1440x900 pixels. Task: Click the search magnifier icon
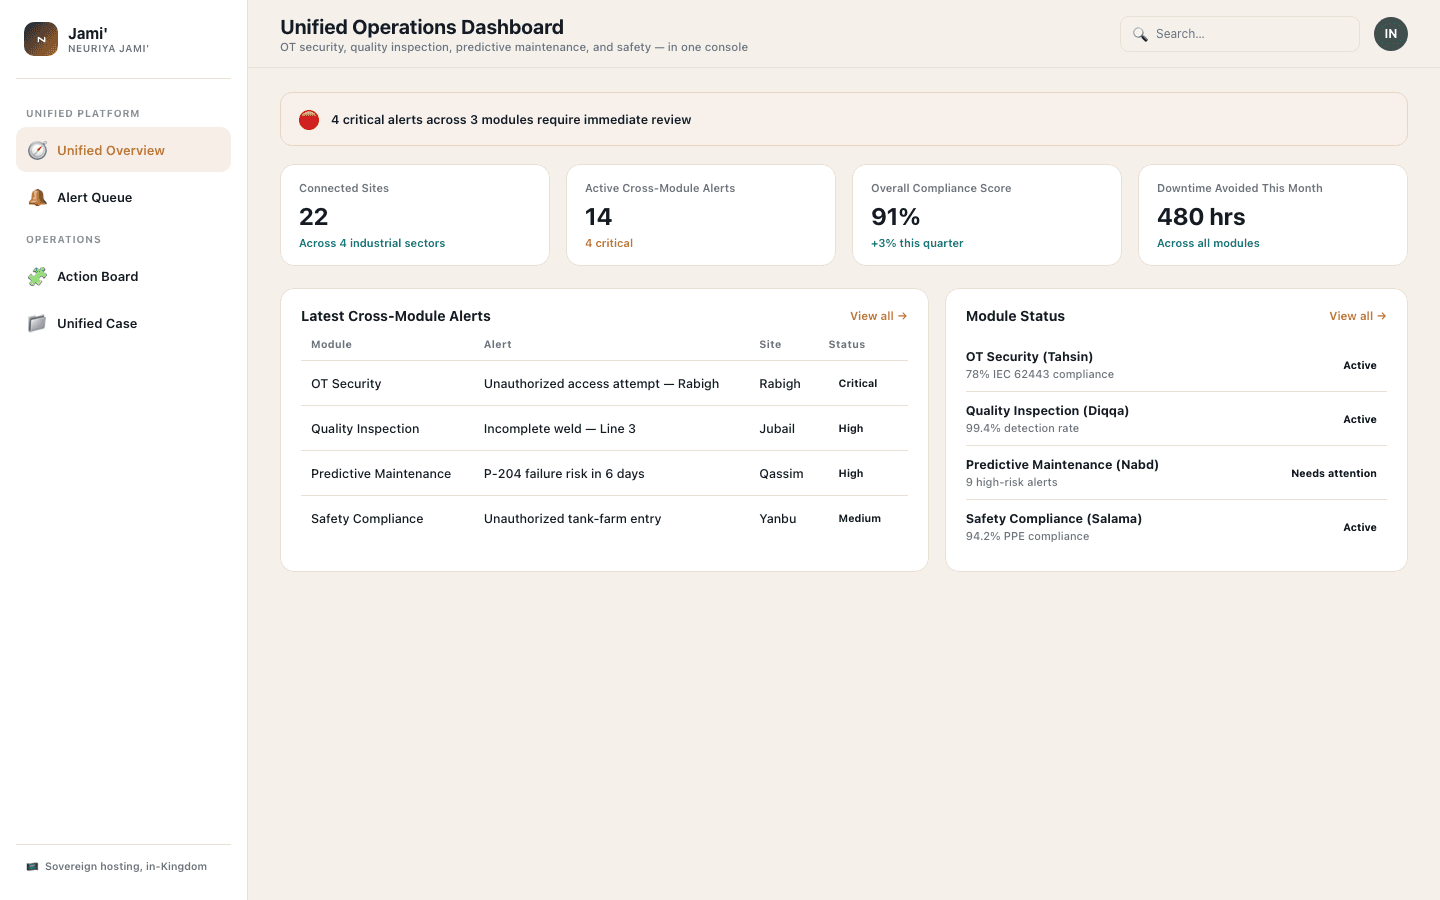point(1140,34)
